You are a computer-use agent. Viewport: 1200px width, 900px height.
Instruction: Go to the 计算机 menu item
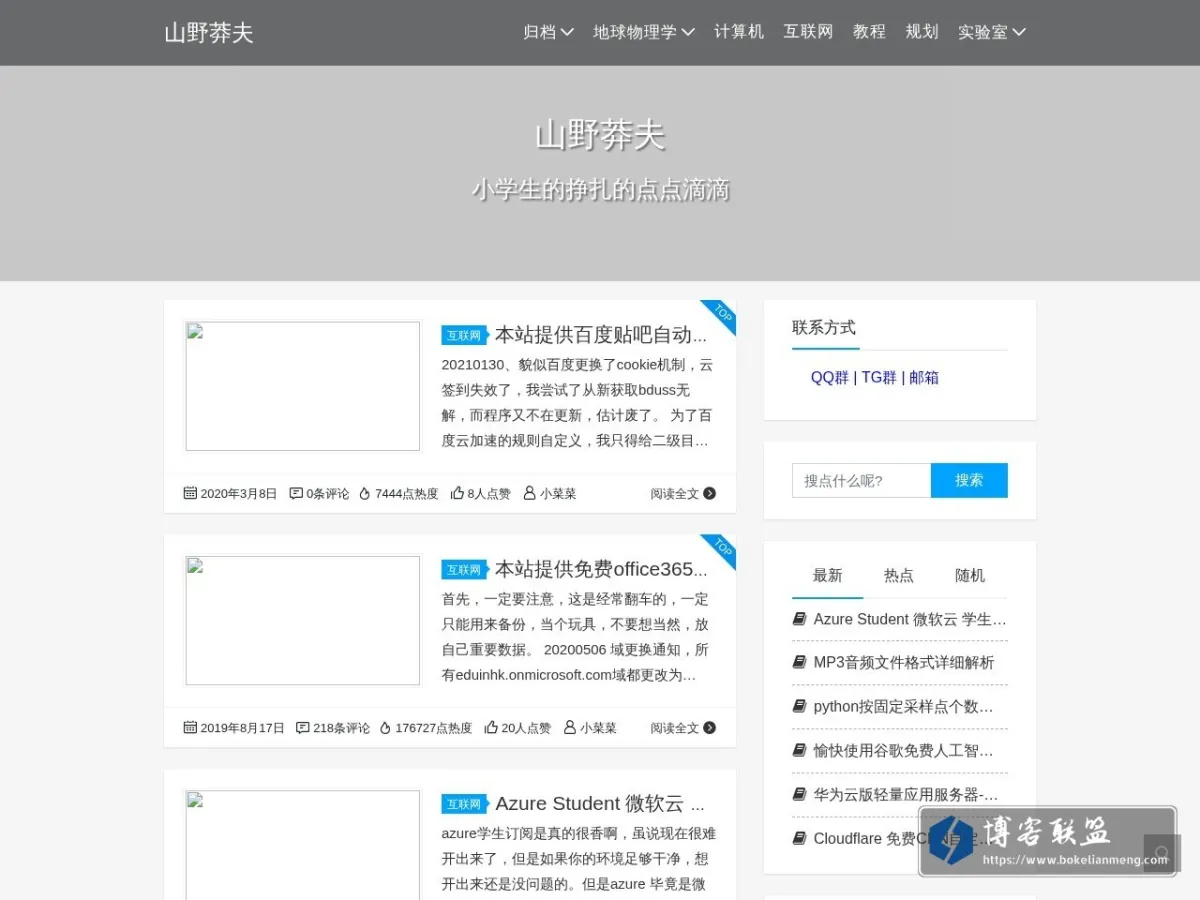[x=739, y=32]
